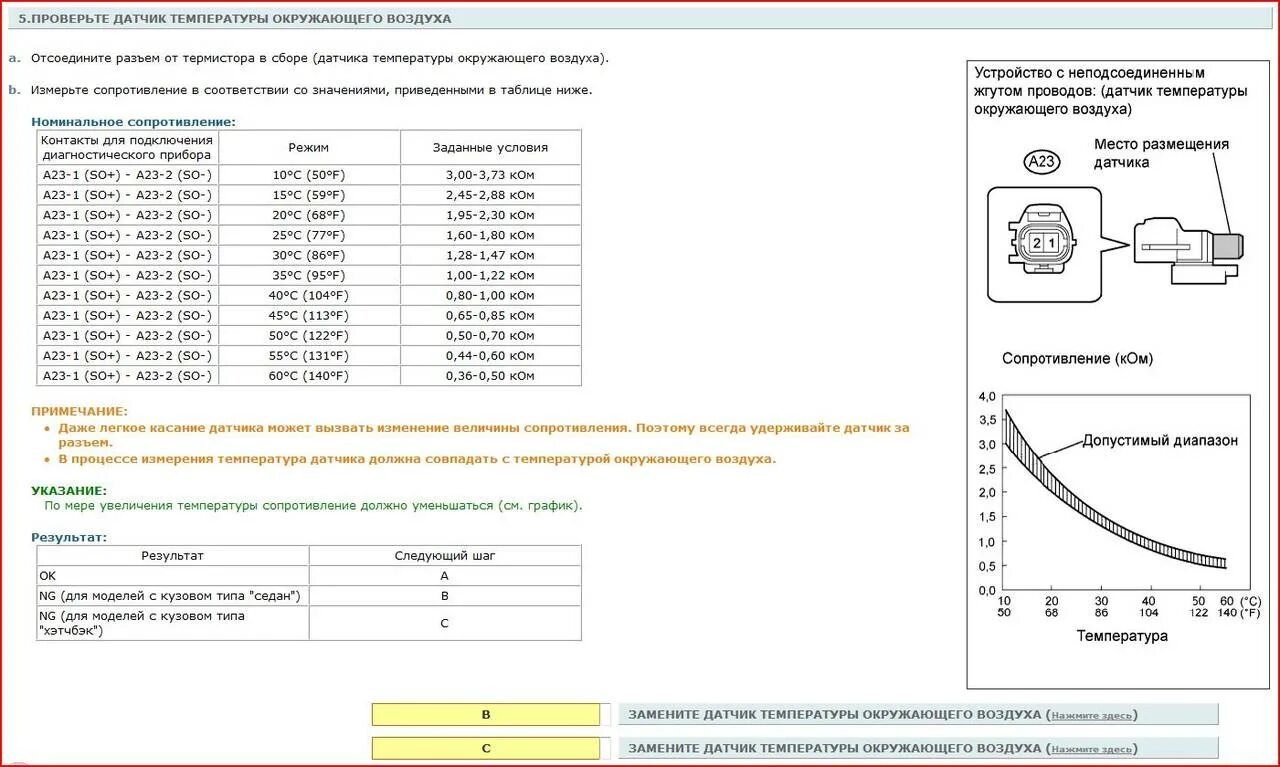
Task: Click the yellow C step button
Action: (x=486, y=748)
